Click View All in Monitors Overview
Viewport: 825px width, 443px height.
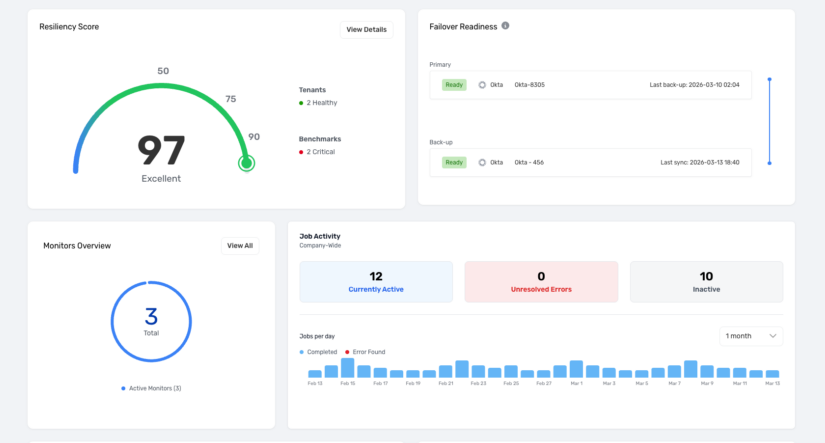pos(240,245)
